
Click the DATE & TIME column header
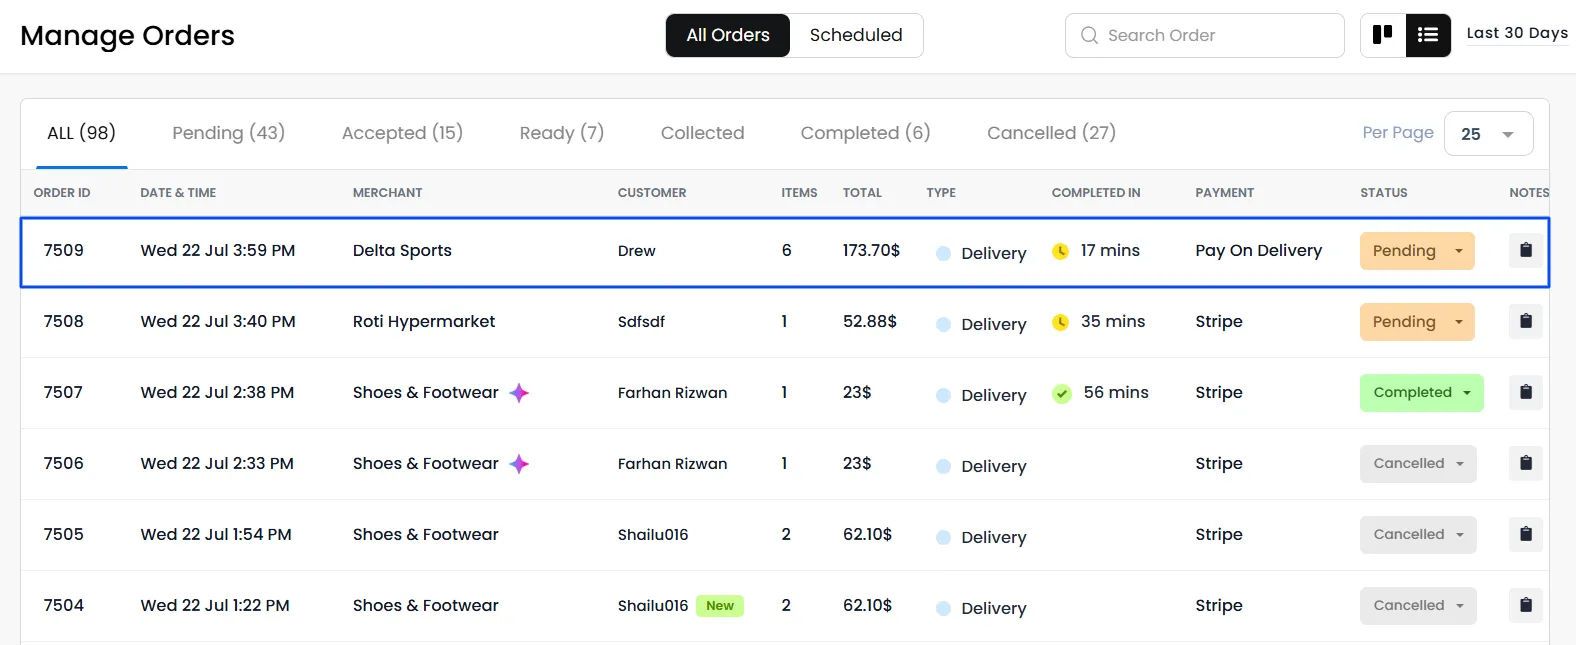tap(178, 193)
